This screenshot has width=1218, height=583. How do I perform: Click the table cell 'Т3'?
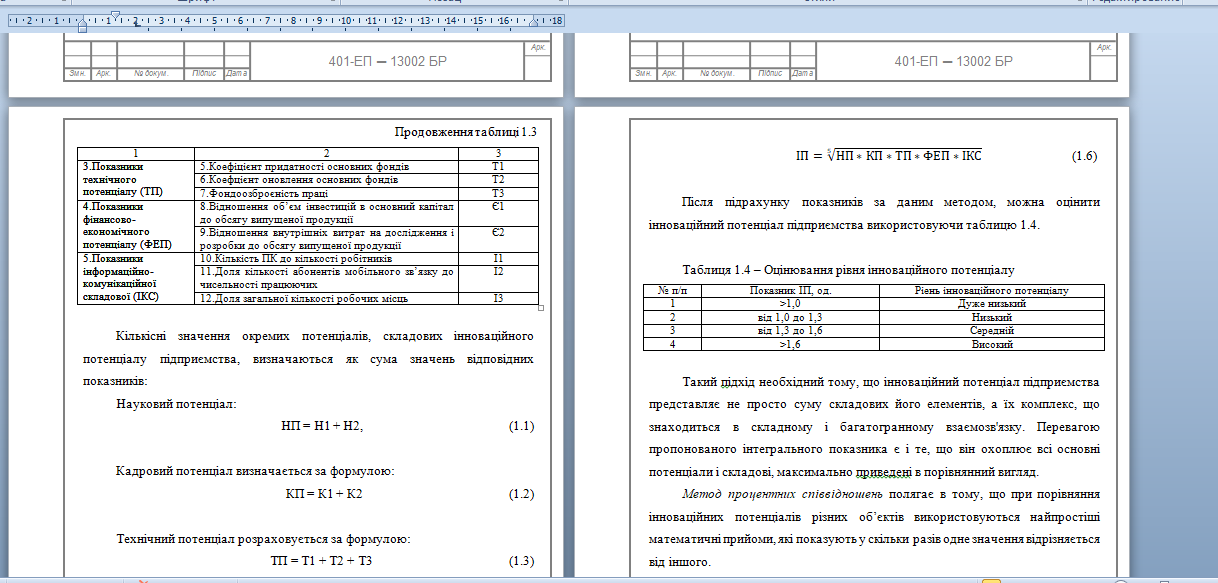pos(498,192)
